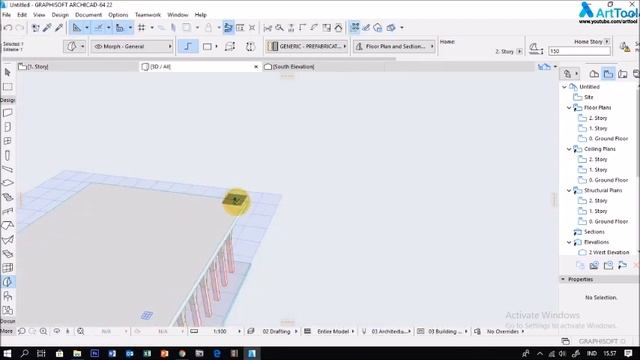Toggle the highlighted 3D view mode button
The width and height of the screenshot is (640, 360).
click(x=228, y=28)
